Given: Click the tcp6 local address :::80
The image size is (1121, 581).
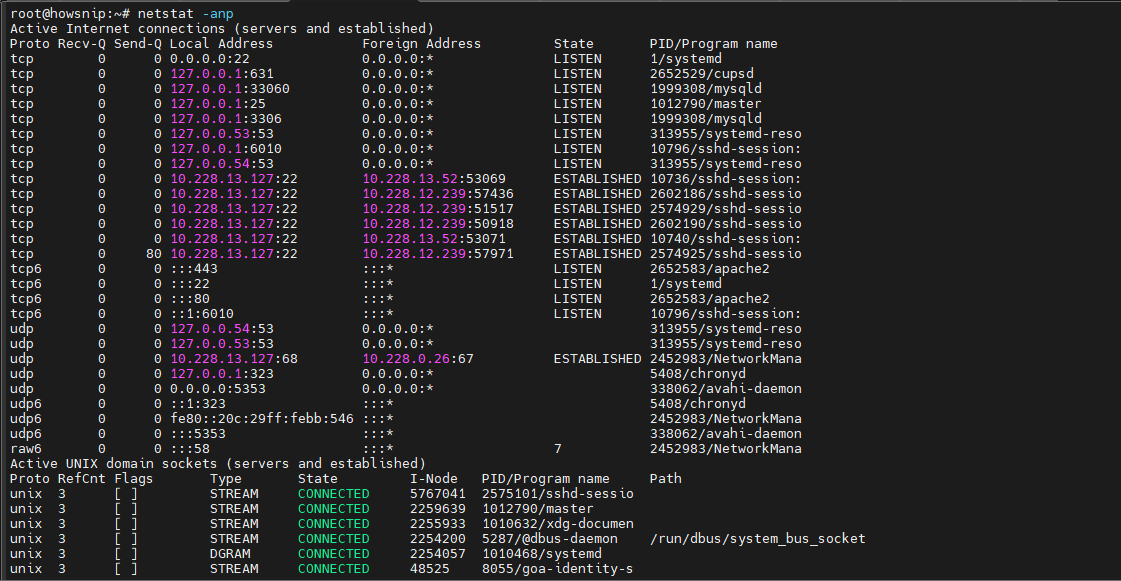Looking at the screenshot, I should click(189, 299).
